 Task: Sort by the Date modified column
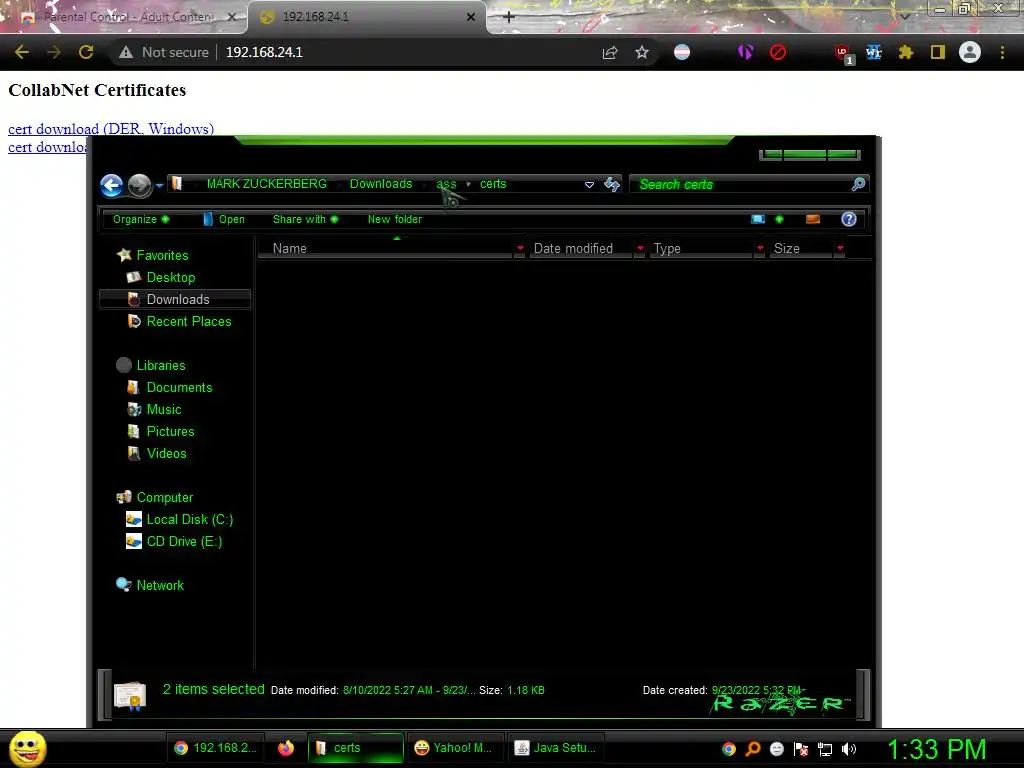[581, 249]
